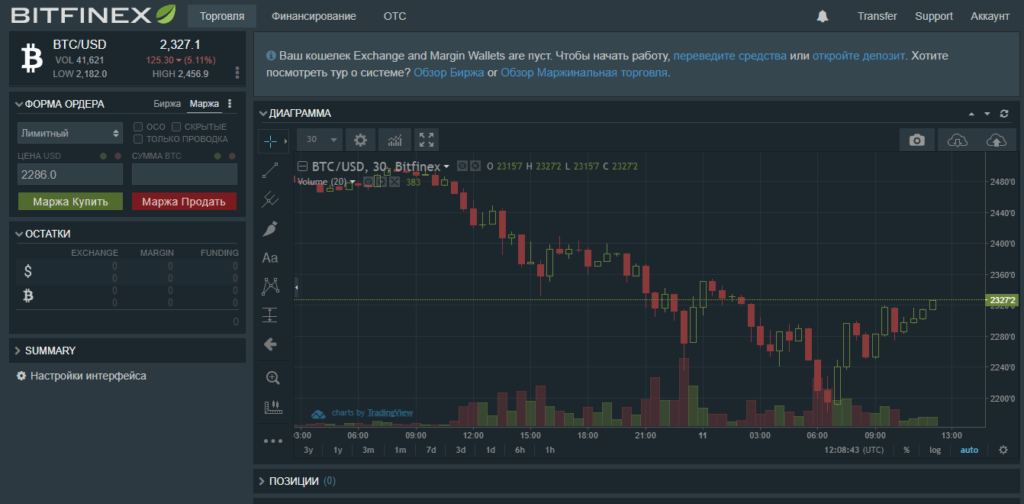Open the notifications bell
The width and height of the screenshot is (1024, 504).
point(822,16)
